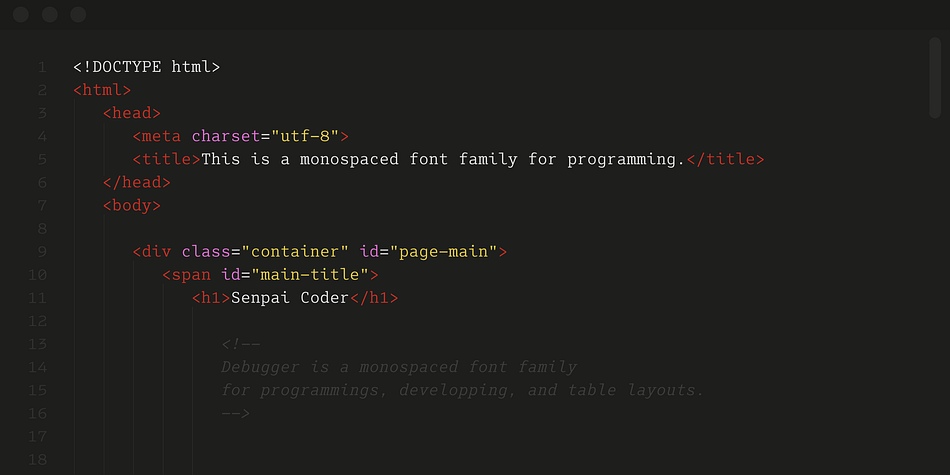
Task: Click the Senpai Coder heading text
Action: point(290,298)
